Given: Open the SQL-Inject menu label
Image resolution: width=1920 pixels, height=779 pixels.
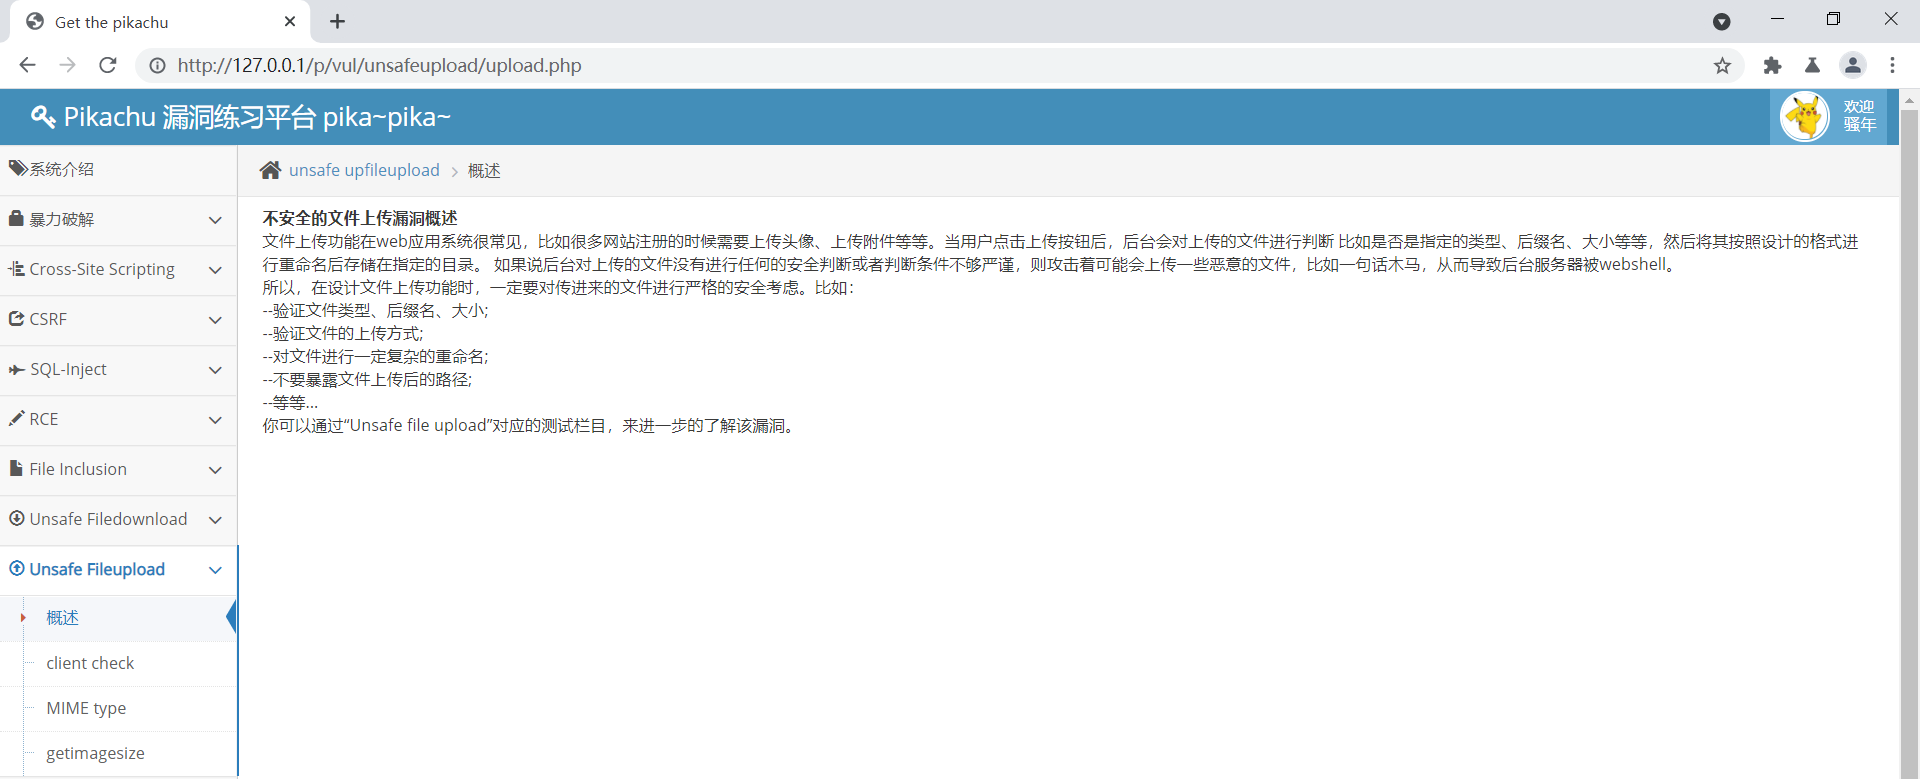Looking at the screenshot, I should (68, 369).
